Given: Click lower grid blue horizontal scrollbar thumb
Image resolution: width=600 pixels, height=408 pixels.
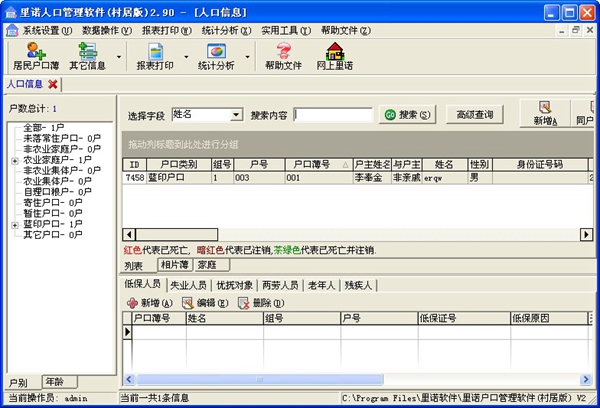Looking at the screenshot, I should [x=260, y=379].
